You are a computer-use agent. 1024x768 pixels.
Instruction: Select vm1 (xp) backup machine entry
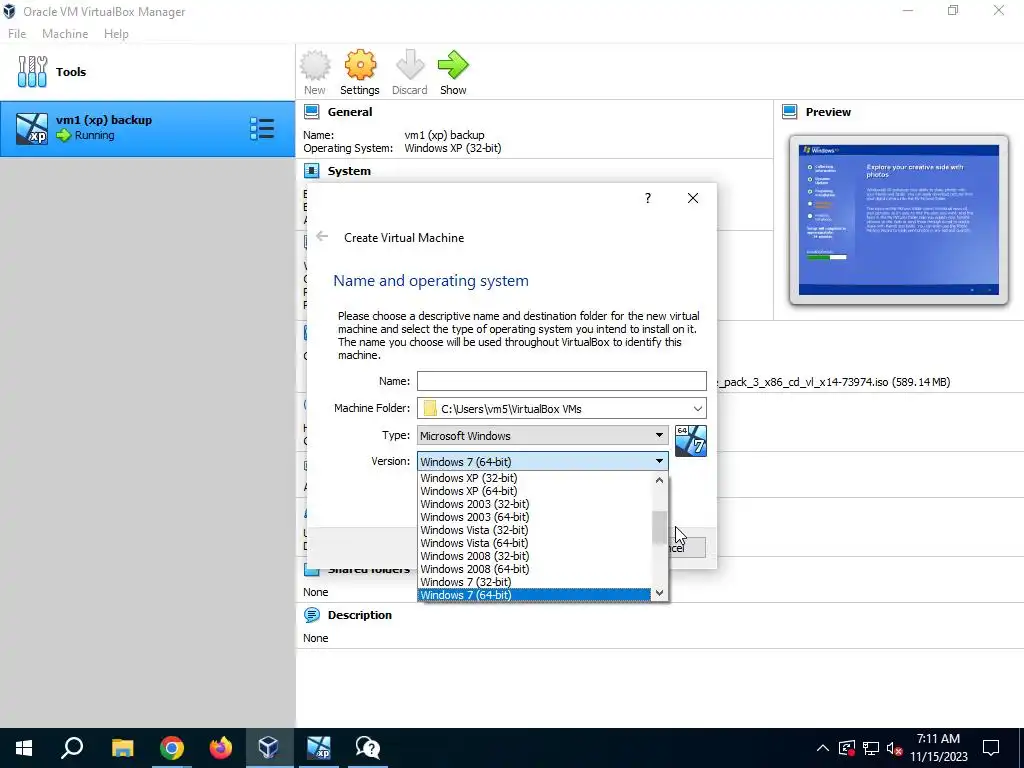coord(147,129)
